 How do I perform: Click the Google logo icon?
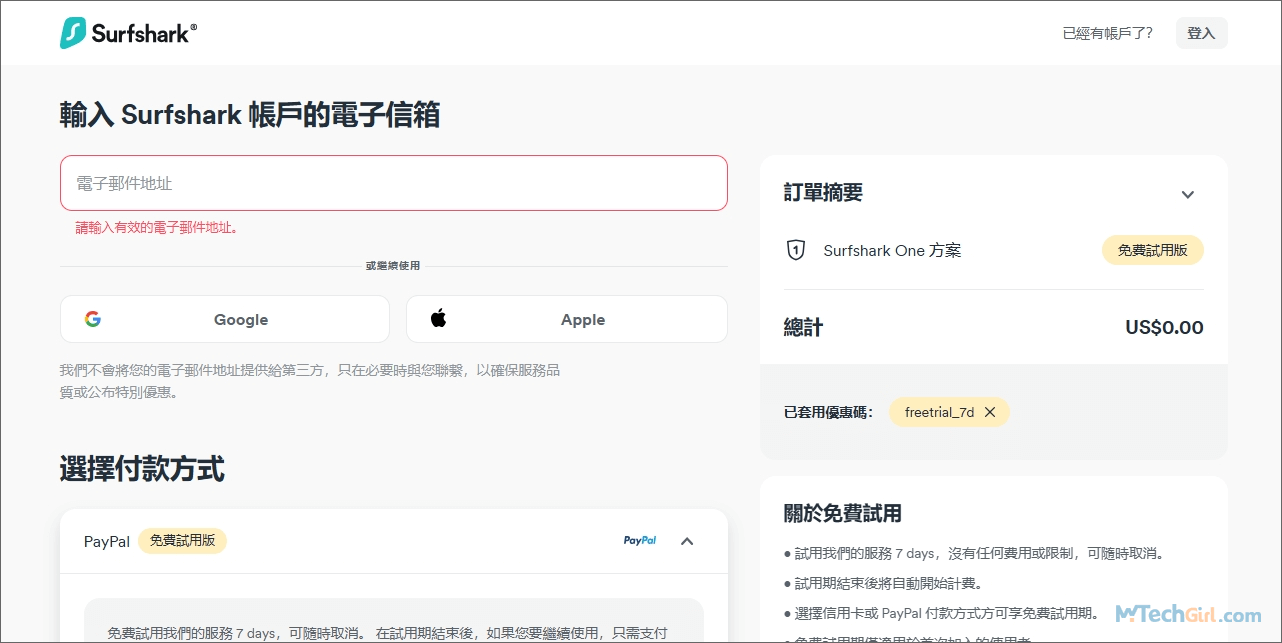tap(93, 319)
